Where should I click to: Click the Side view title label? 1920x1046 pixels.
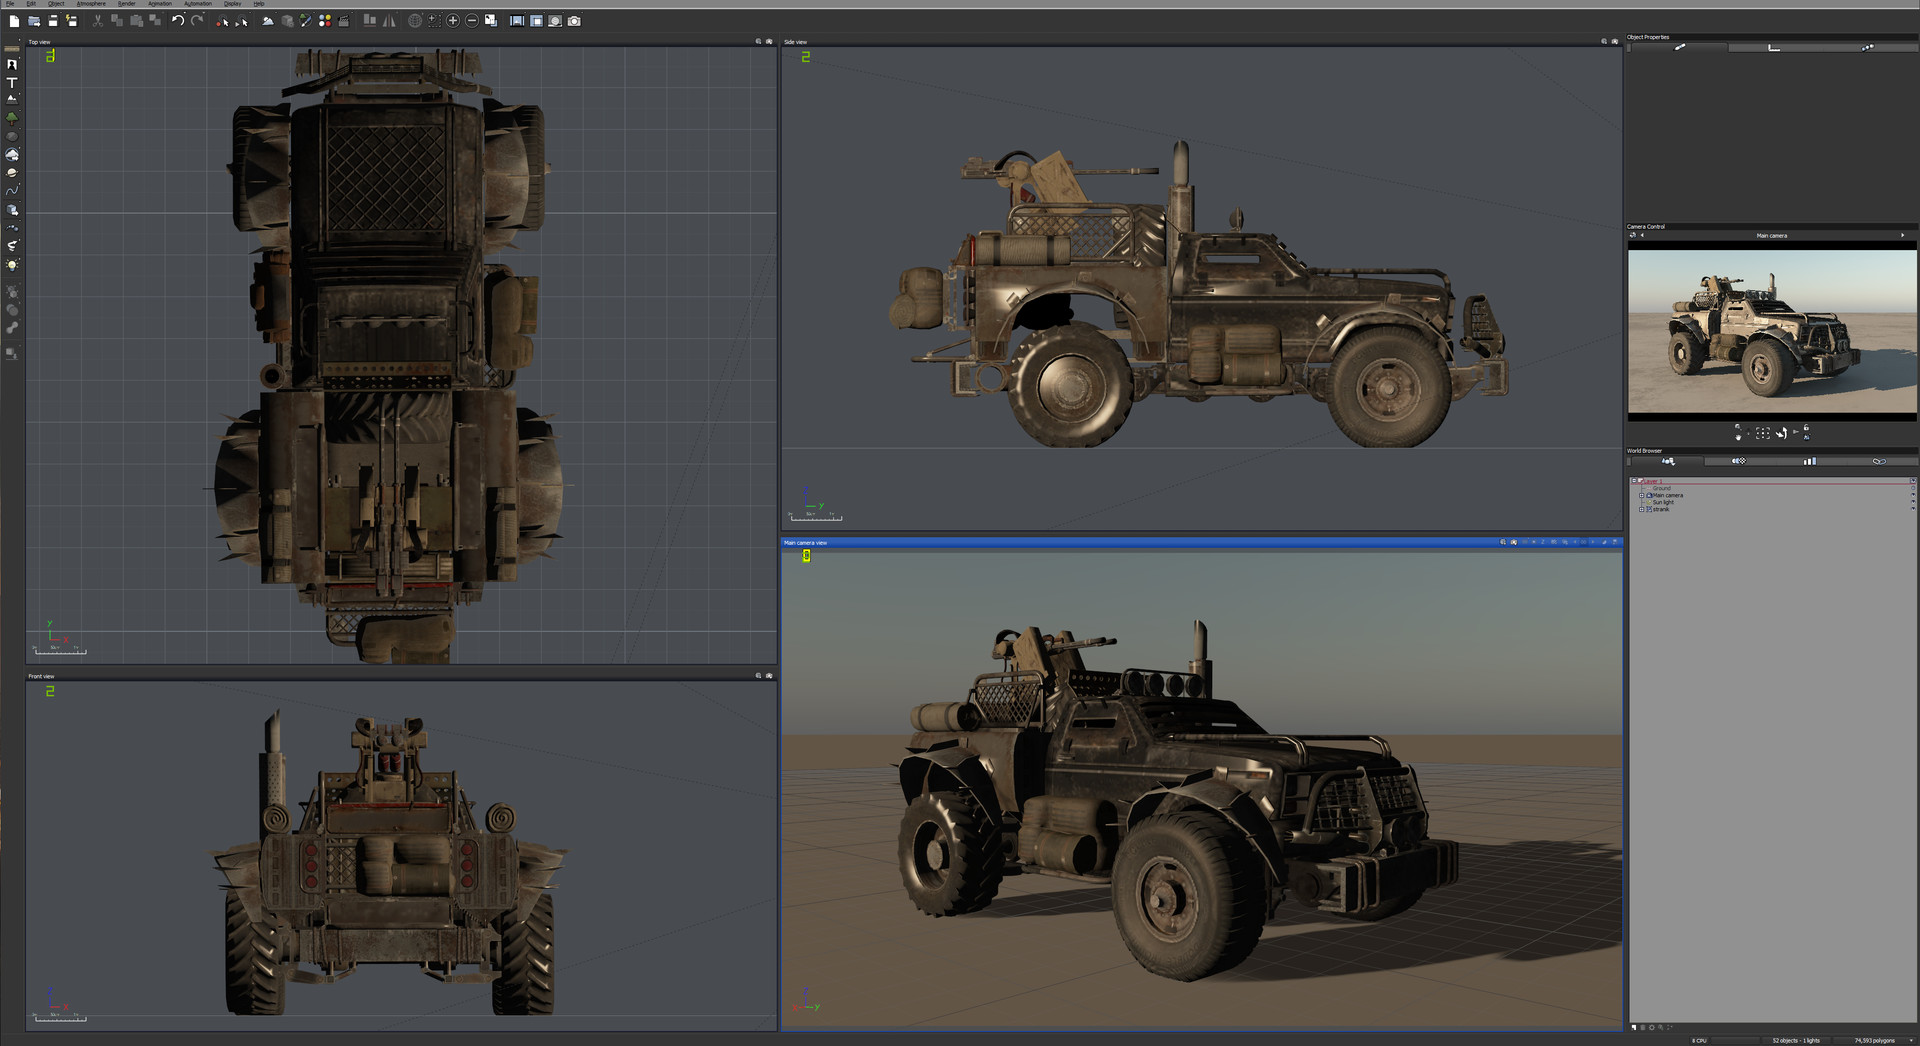(x=795, y=42)
